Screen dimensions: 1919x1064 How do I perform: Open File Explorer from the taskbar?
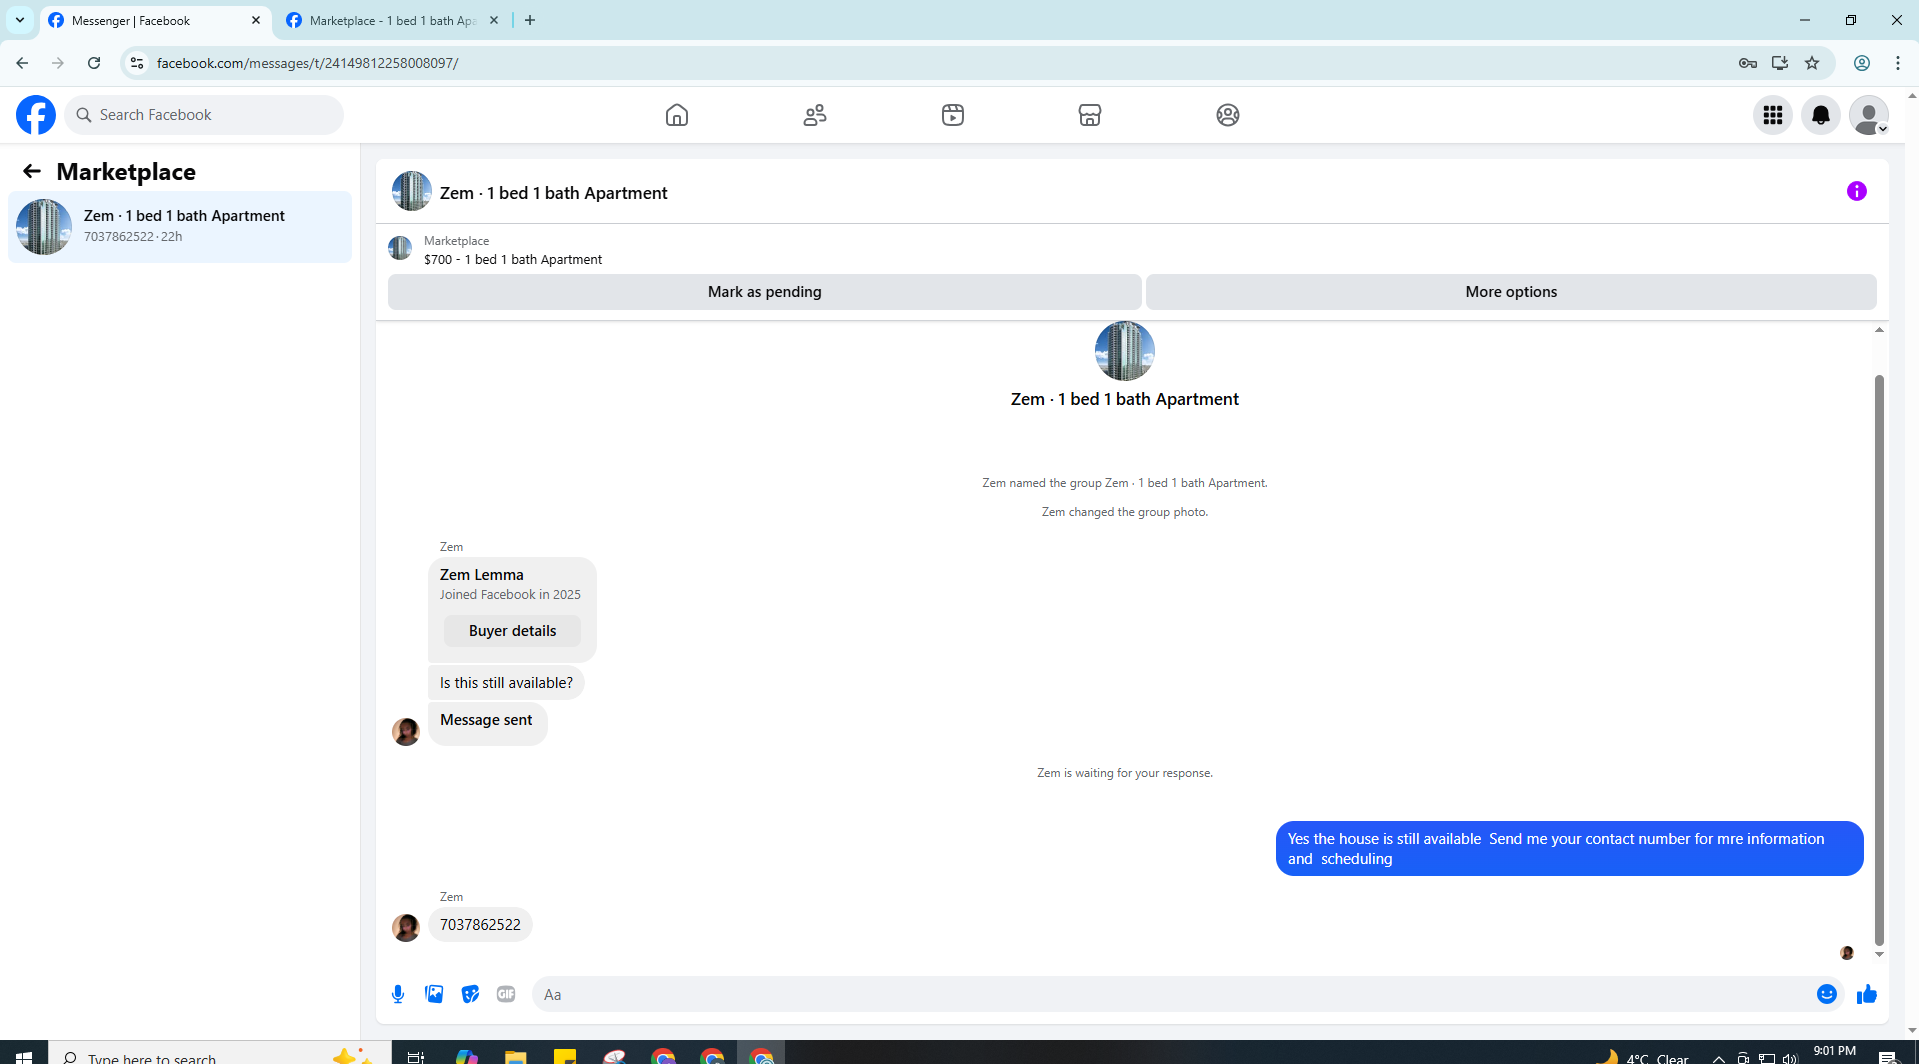coord(515,1056)
